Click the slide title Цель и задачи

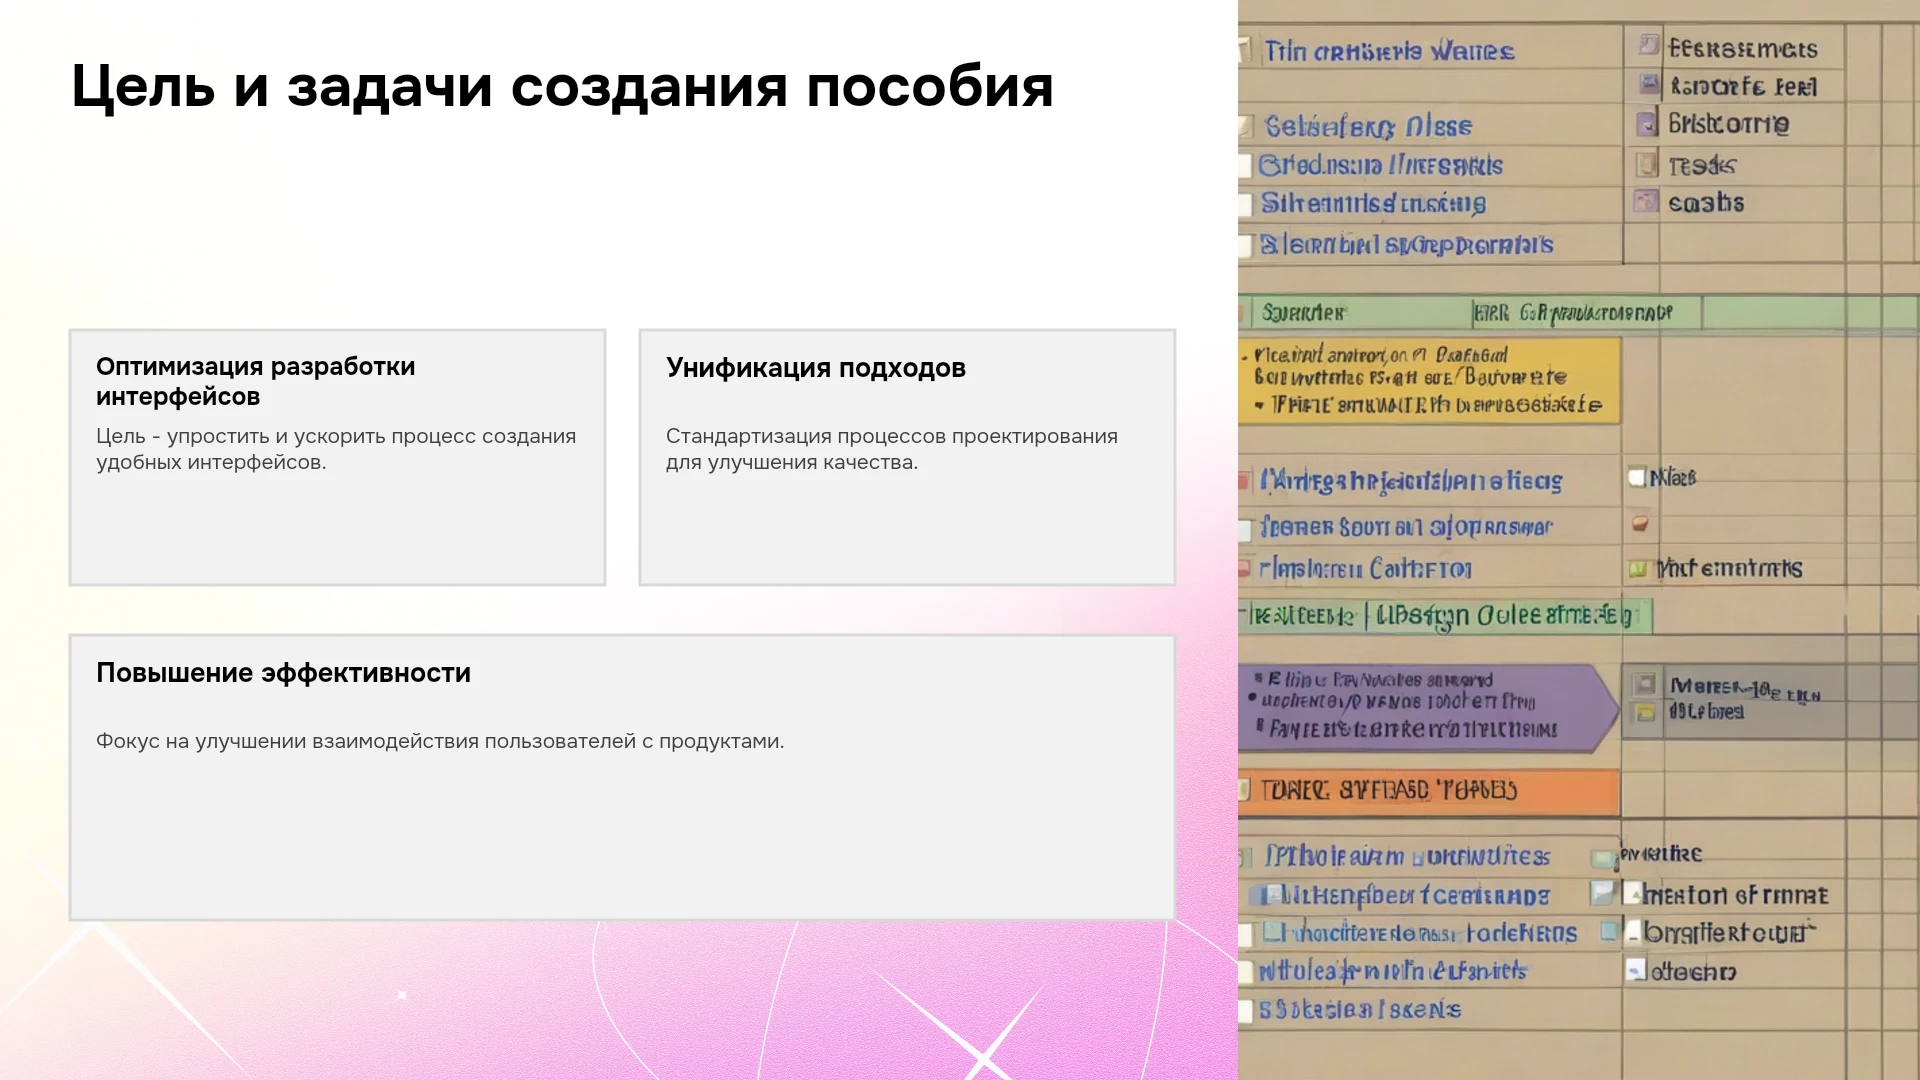click(562, 86)
